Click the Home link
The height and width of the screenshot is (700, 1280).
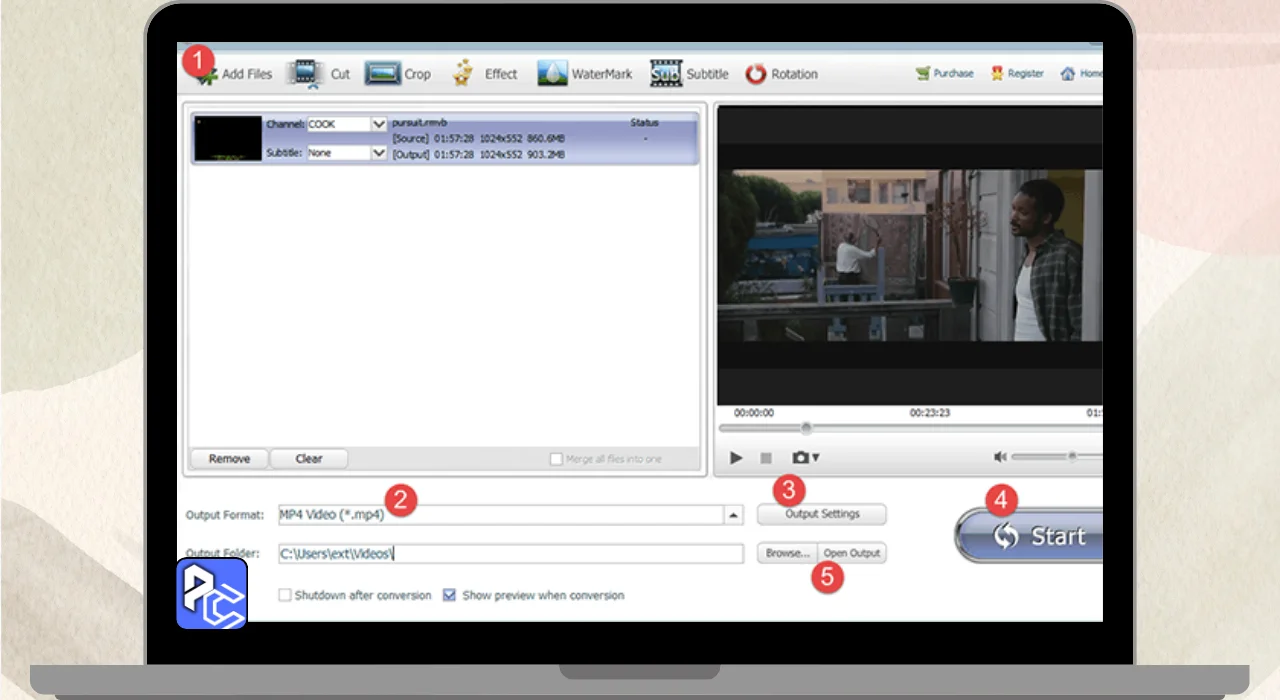click(x=1082, y=73)
